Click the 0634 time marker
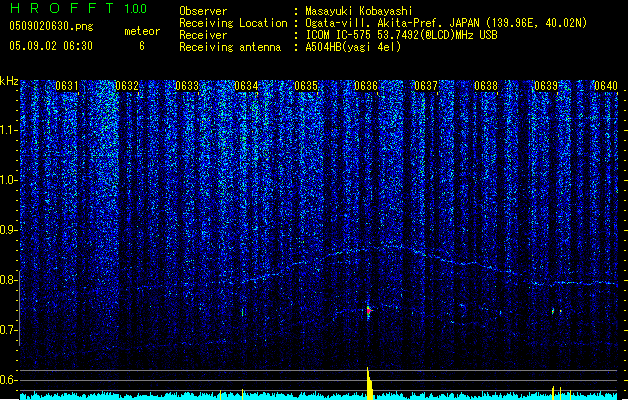This screenshot has width=629, height=400. [x=246, y=86]
